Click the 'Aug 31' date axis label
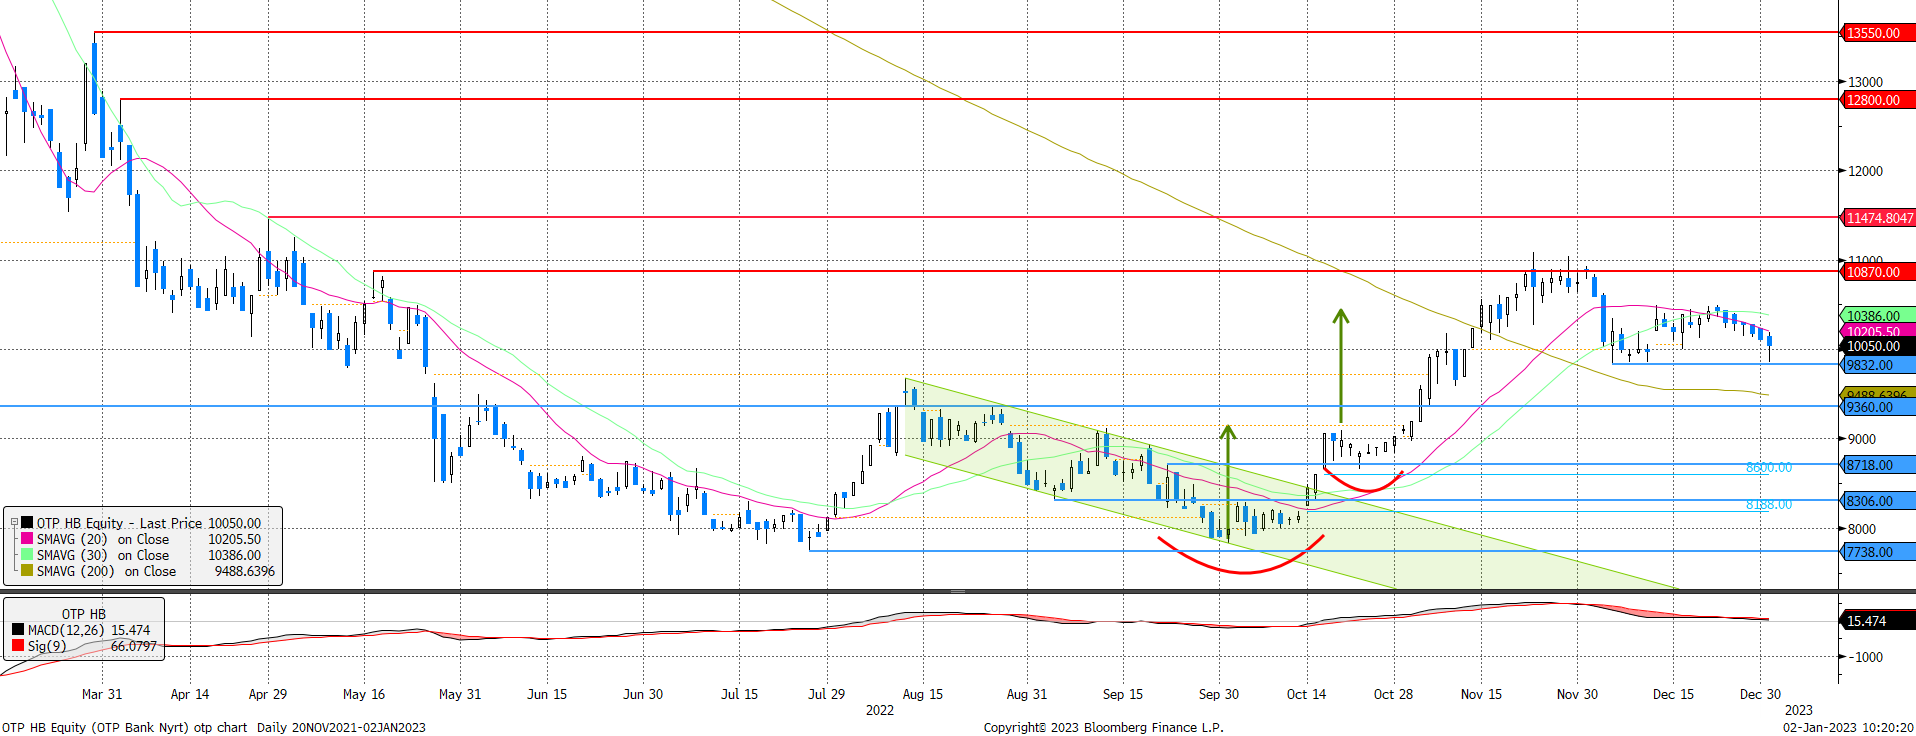This screenshot has height=736, width=1916. point(1027,694)
